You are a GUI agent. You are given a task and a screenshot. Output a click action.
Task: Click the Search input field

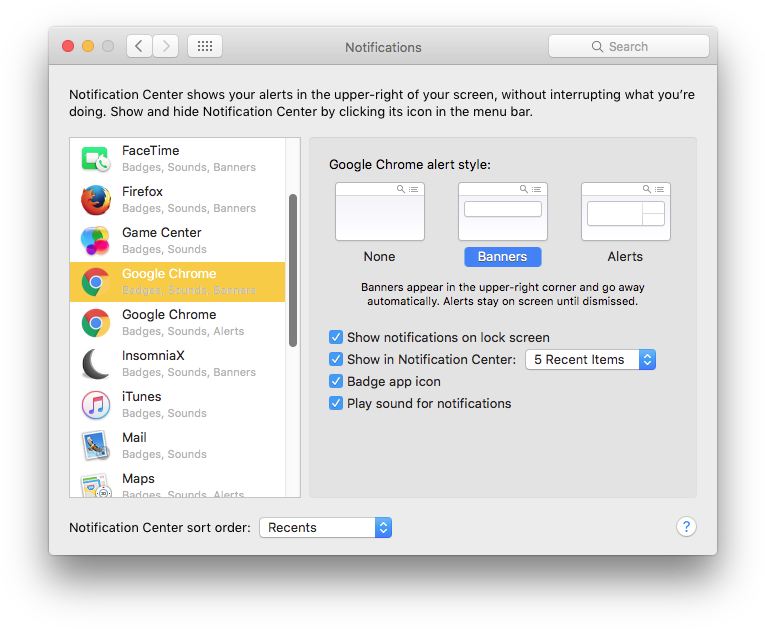point(628,46)
